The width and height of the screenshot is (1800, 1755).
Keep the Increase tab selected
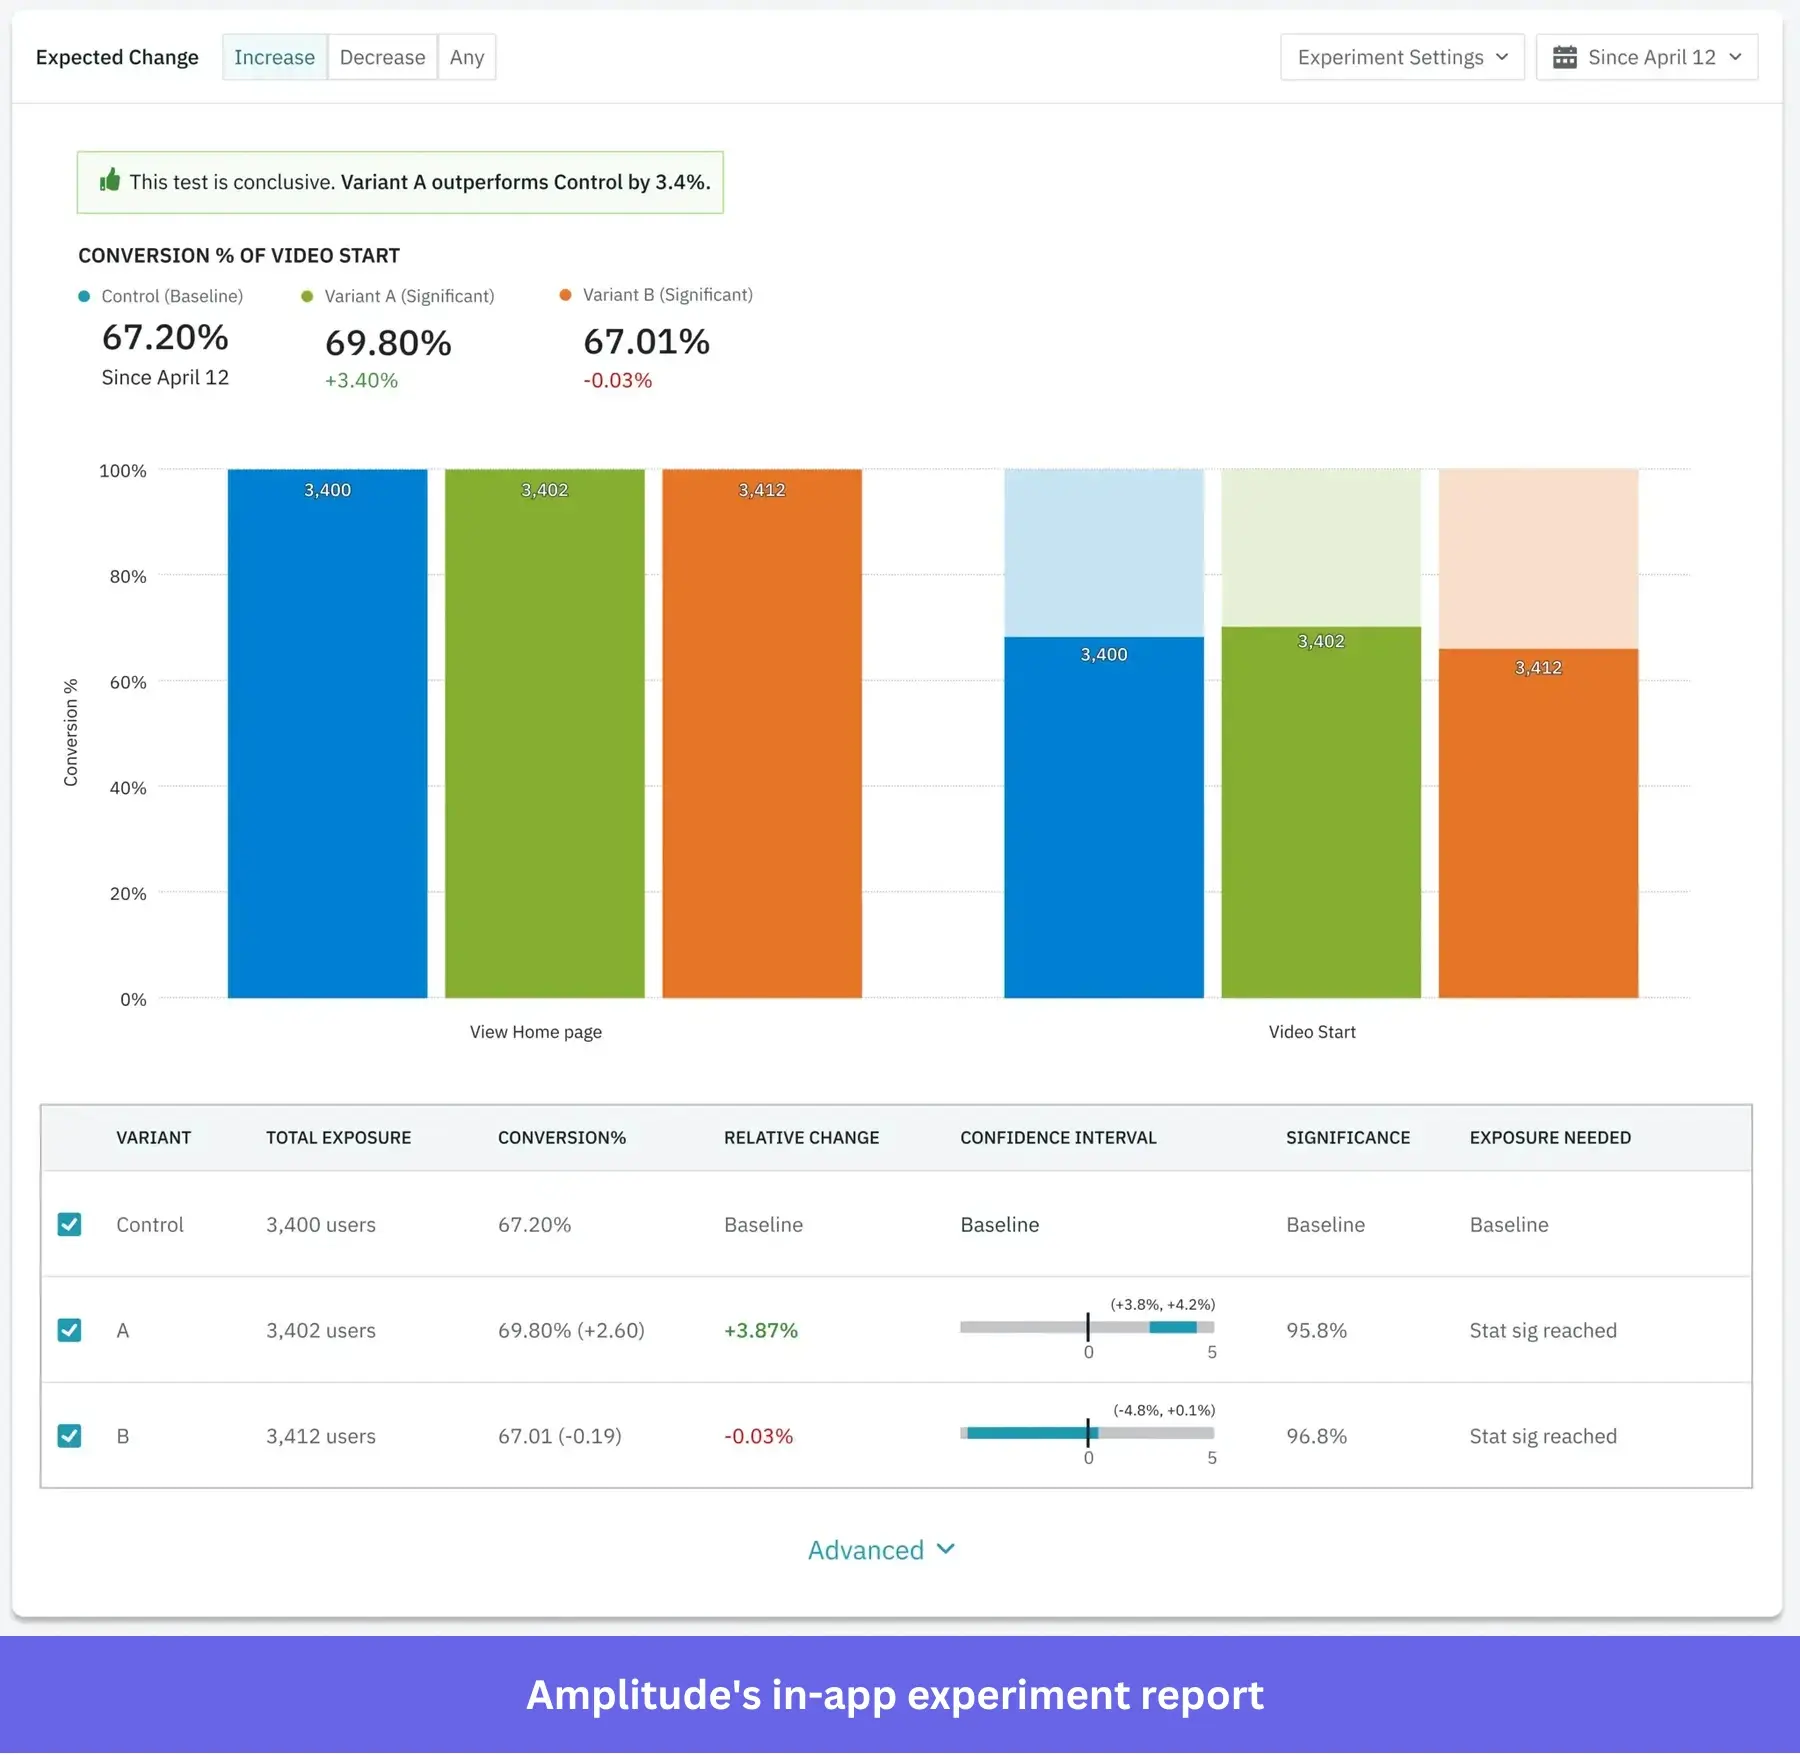pyautogui.click(x=274, y=57)
